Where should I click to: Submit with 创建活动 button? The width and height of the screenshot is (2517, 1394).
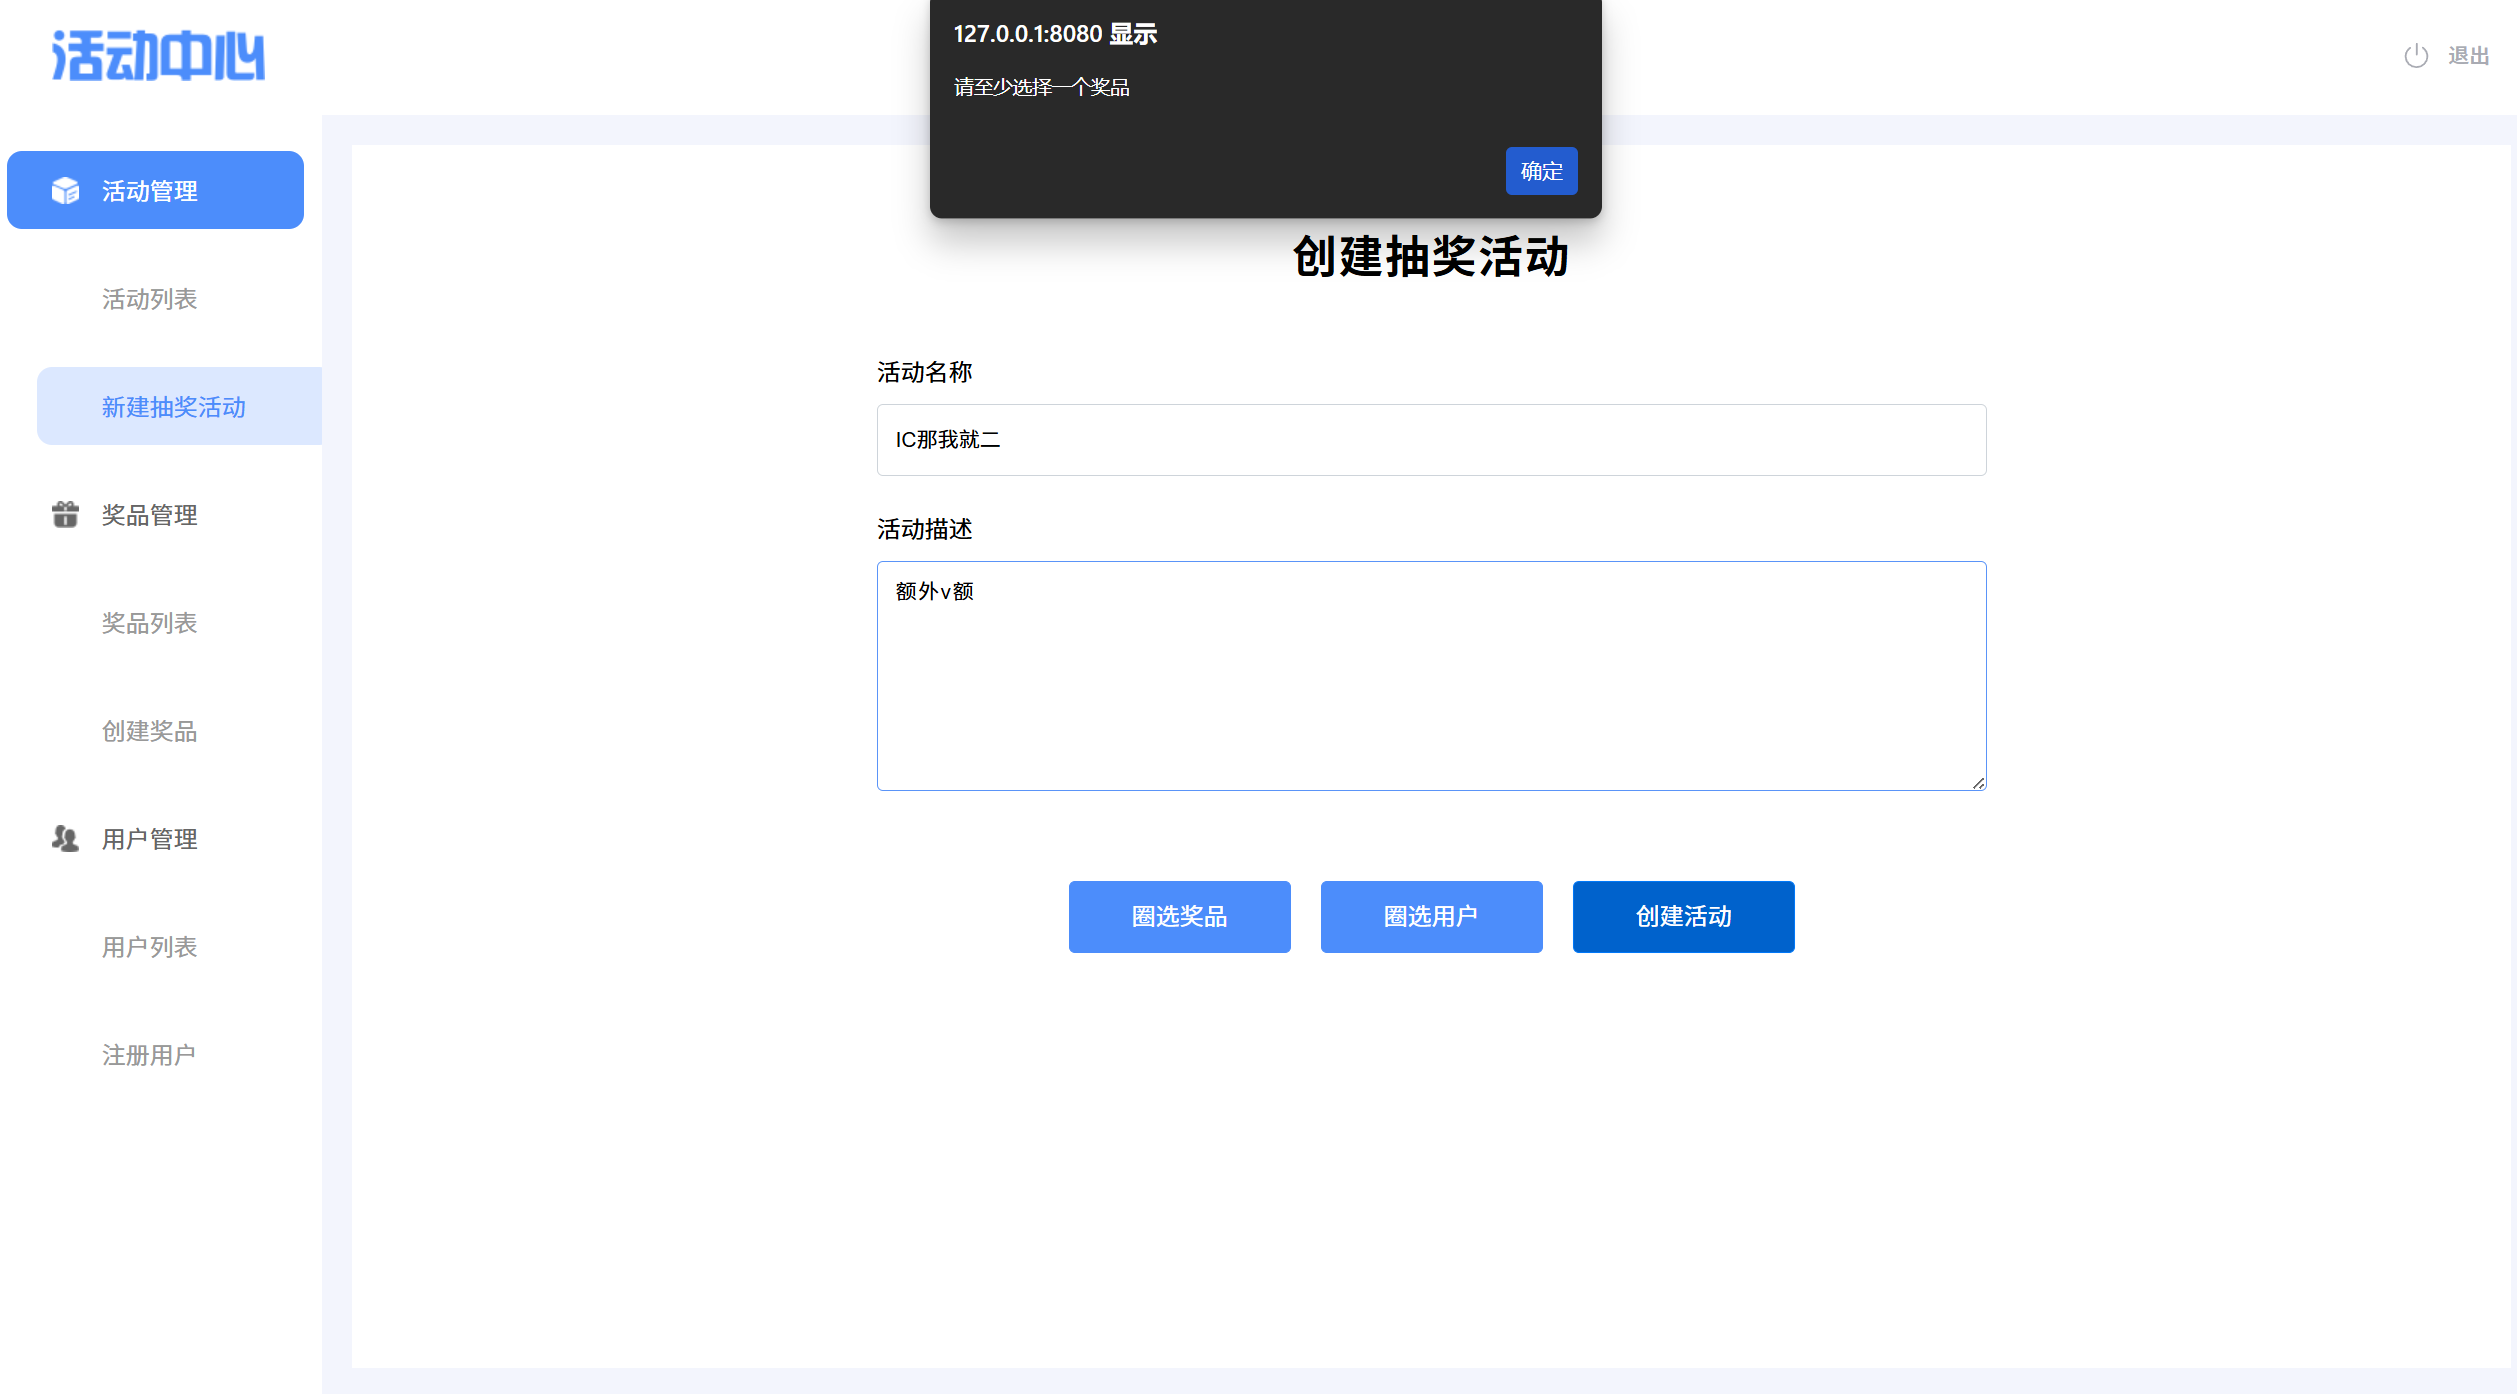[x=1683, y=916]
